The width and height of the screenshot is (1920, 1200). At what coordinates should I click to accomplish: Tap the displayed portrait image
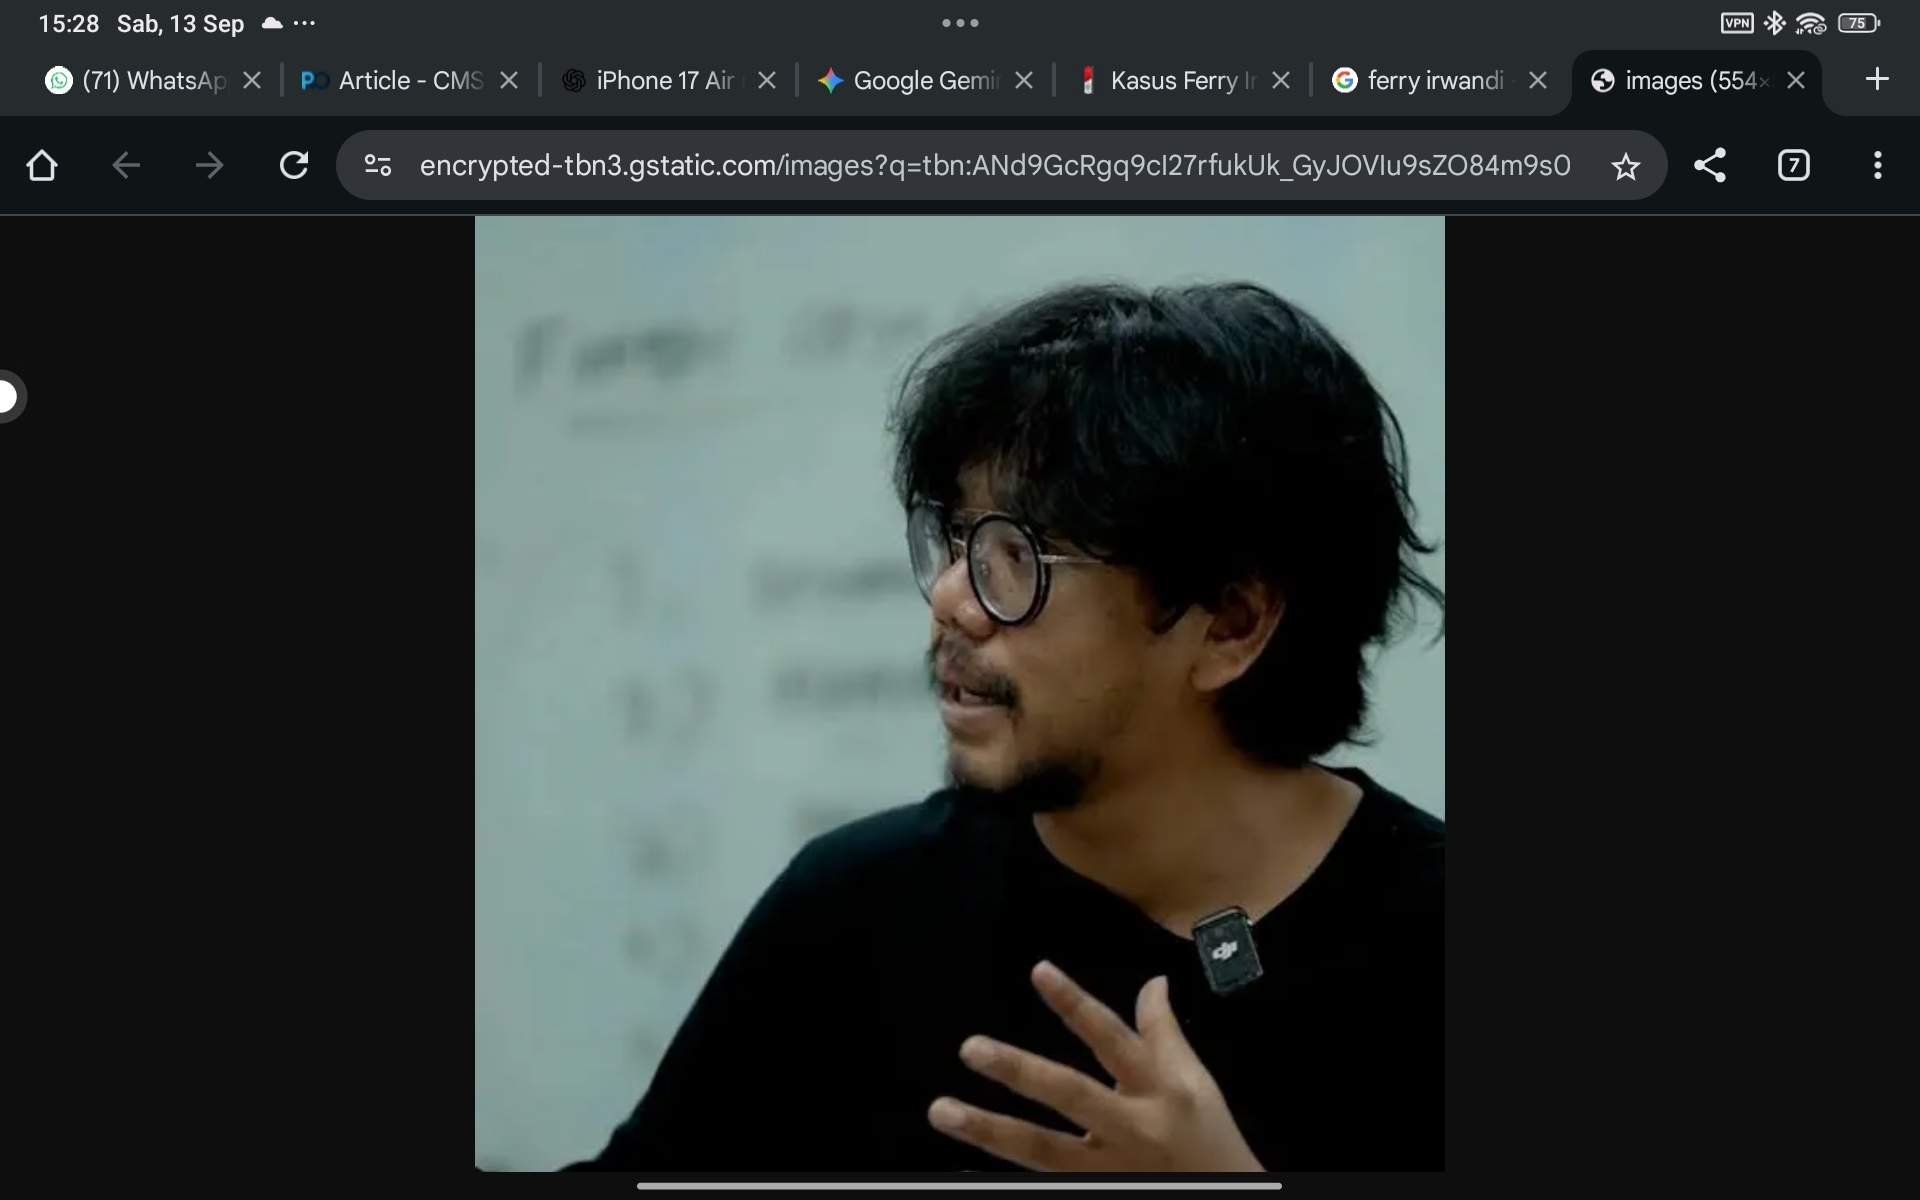tap(960, 693)
